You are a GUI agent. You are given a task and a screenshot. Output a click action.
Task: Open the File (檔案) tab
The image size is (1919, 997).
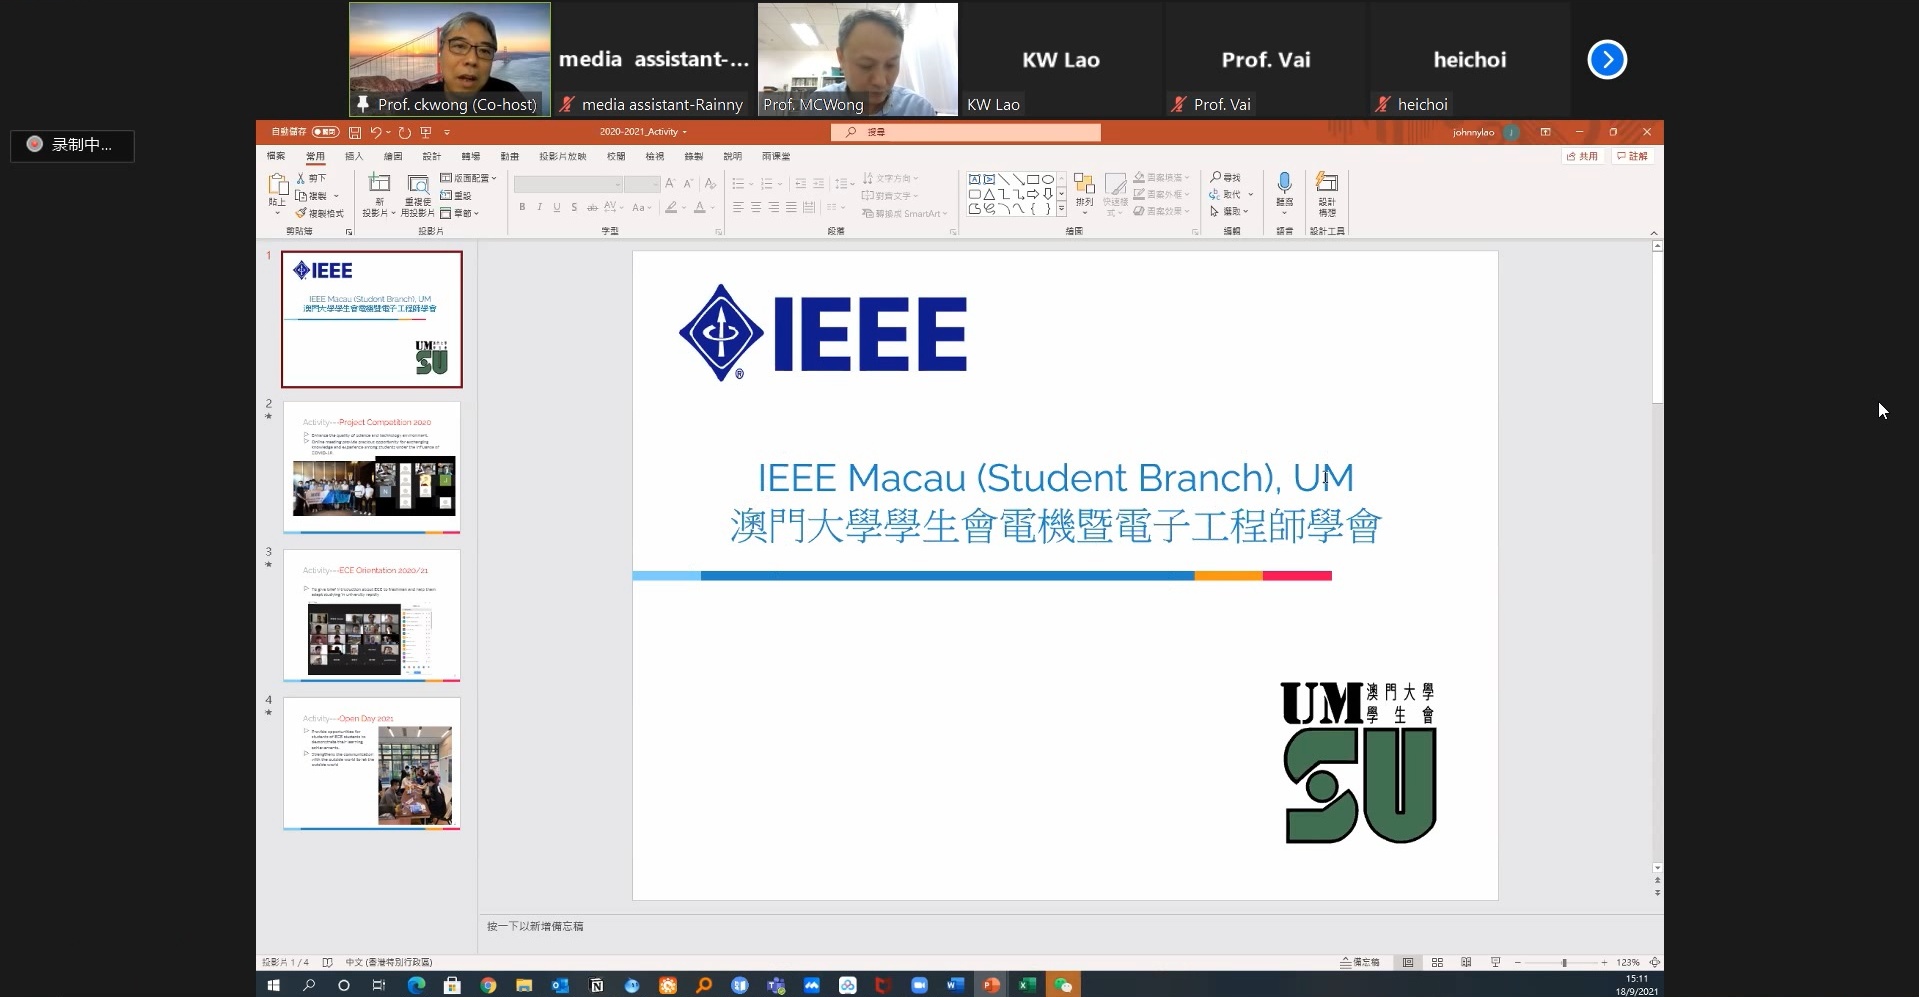[x=276, y=156]
